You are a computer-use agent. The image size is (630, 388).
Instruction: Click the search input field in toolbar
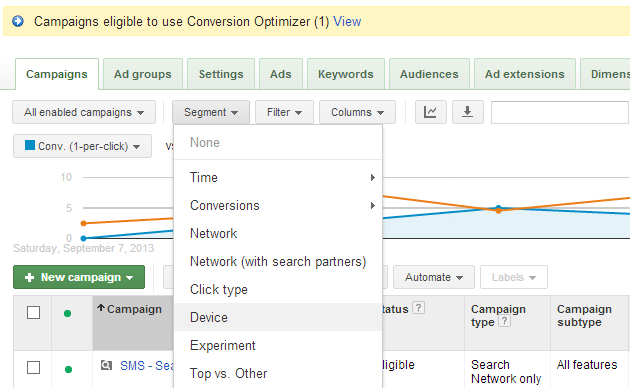(x=560, y=112)
